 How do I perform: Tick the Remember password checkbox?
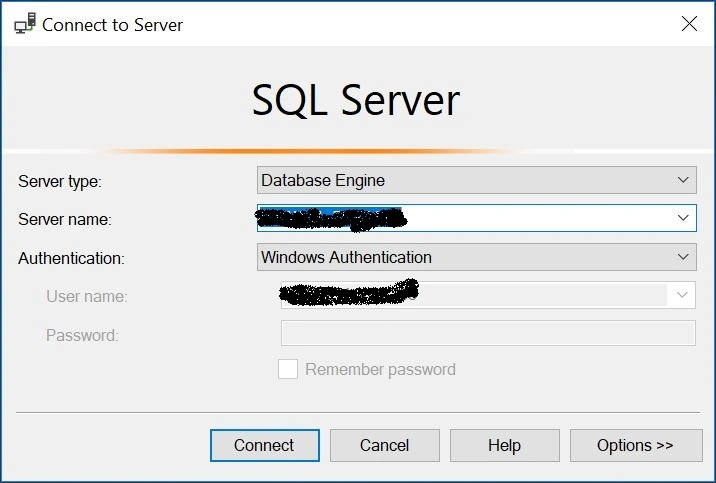[288, 369]
